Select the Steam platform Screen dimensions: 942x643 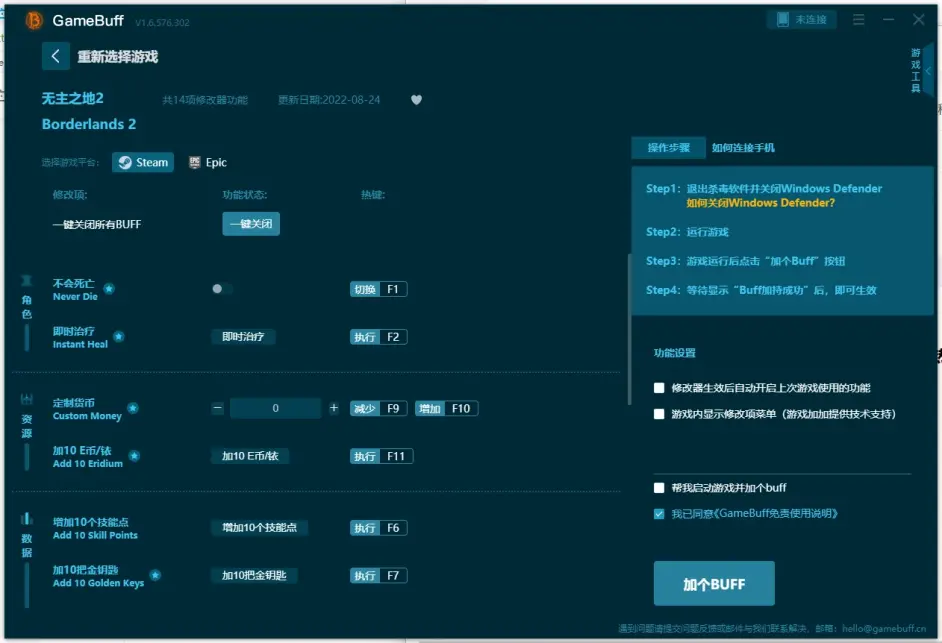(143, 162)
